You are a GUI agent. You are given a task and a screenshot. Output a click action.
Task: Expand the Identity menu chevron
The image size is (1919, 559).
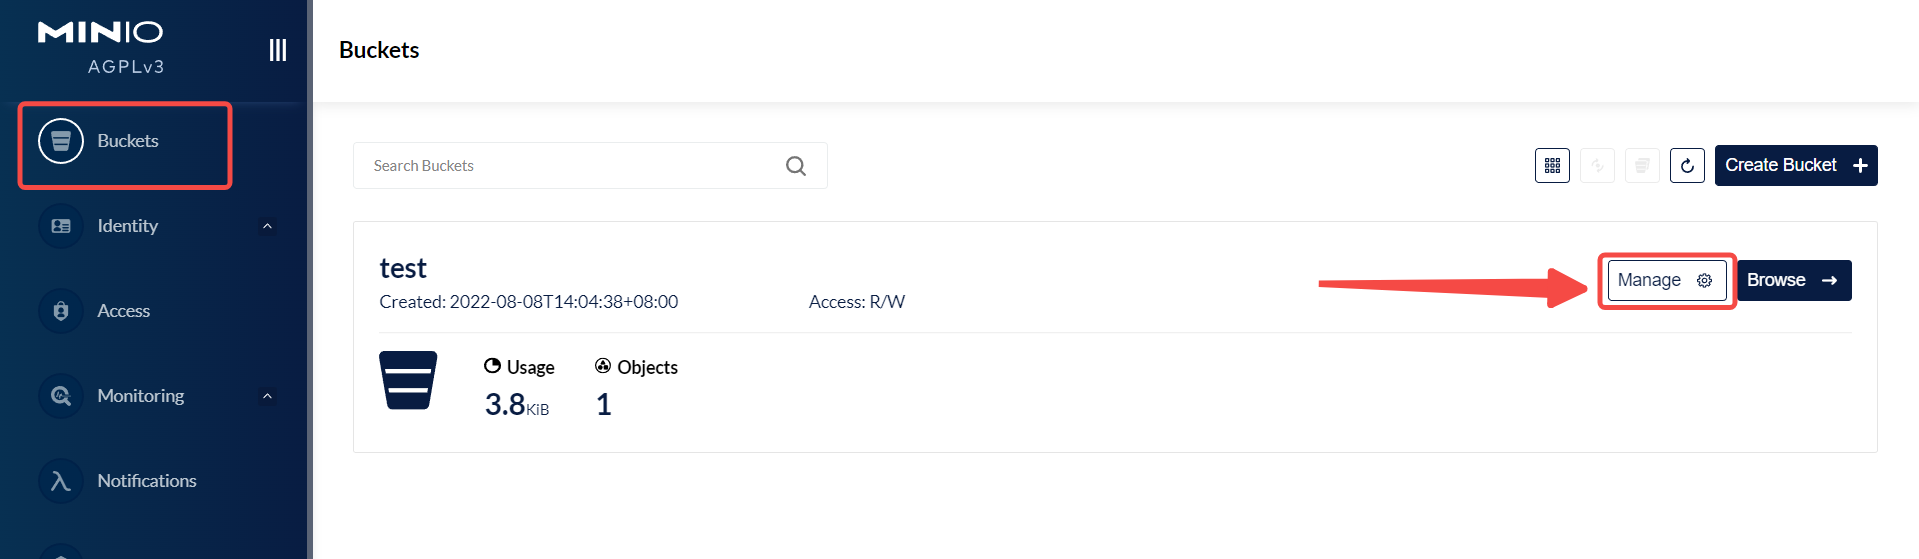point(267,226)
